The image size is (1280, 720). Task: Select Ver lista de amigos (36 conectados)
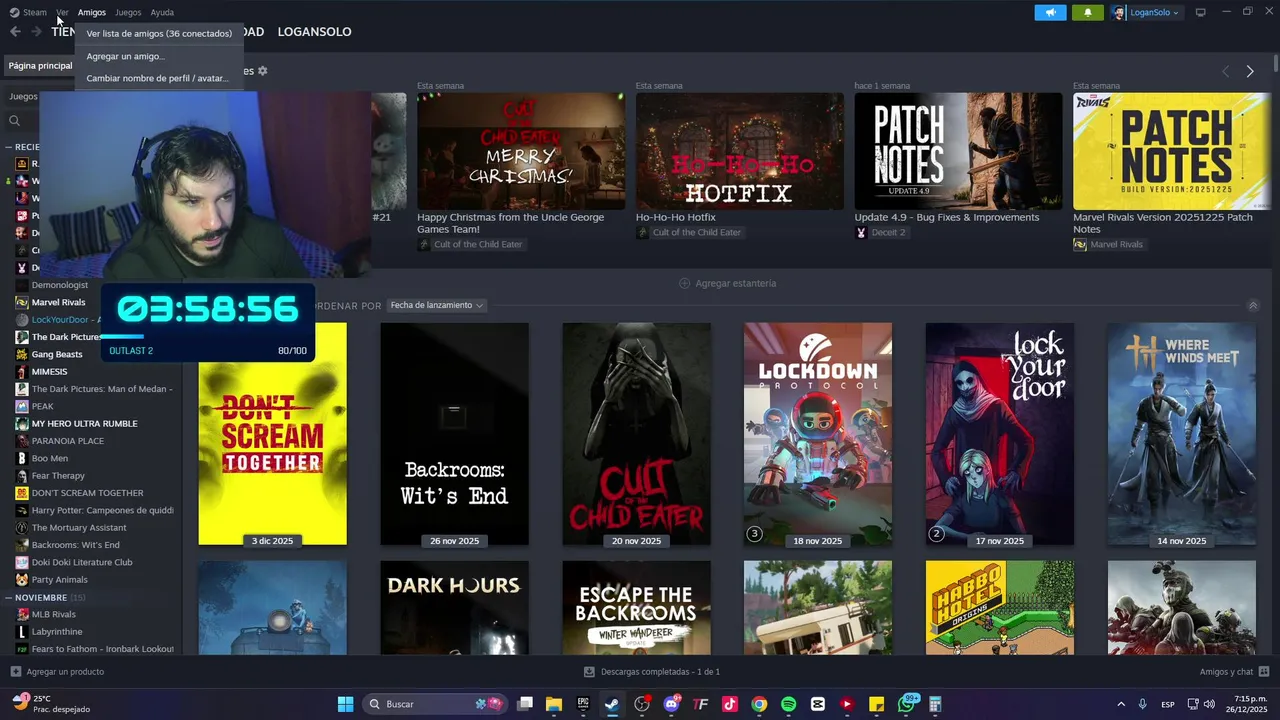[159, 33]
